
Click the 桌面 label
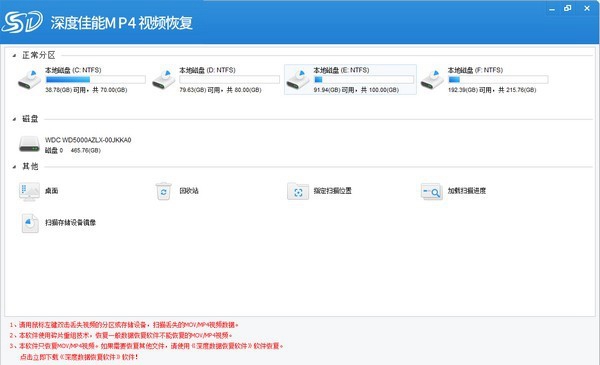pos(52,191)
